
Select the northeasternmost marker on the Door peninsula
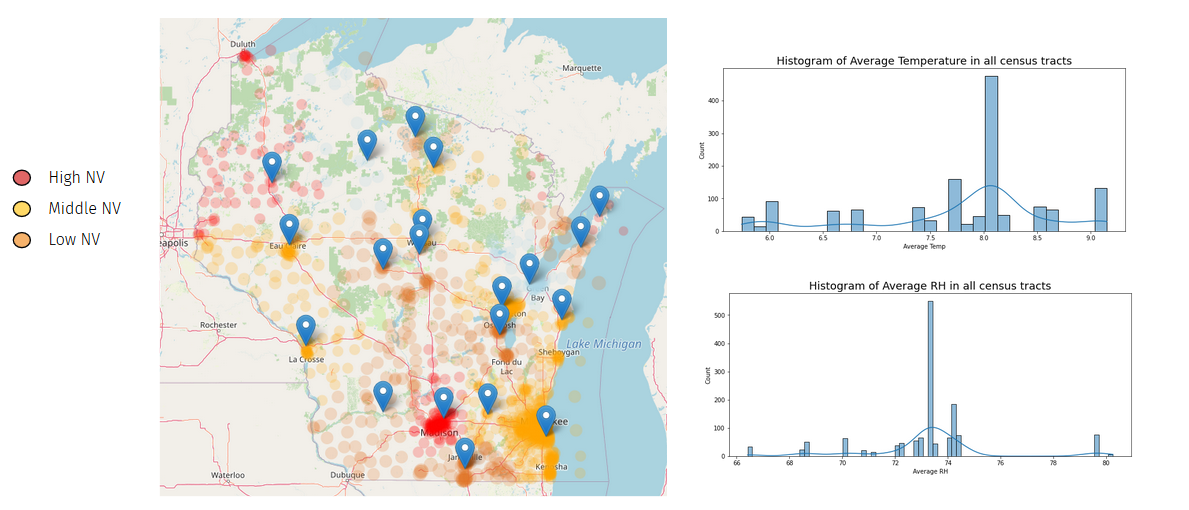[600, 201]
